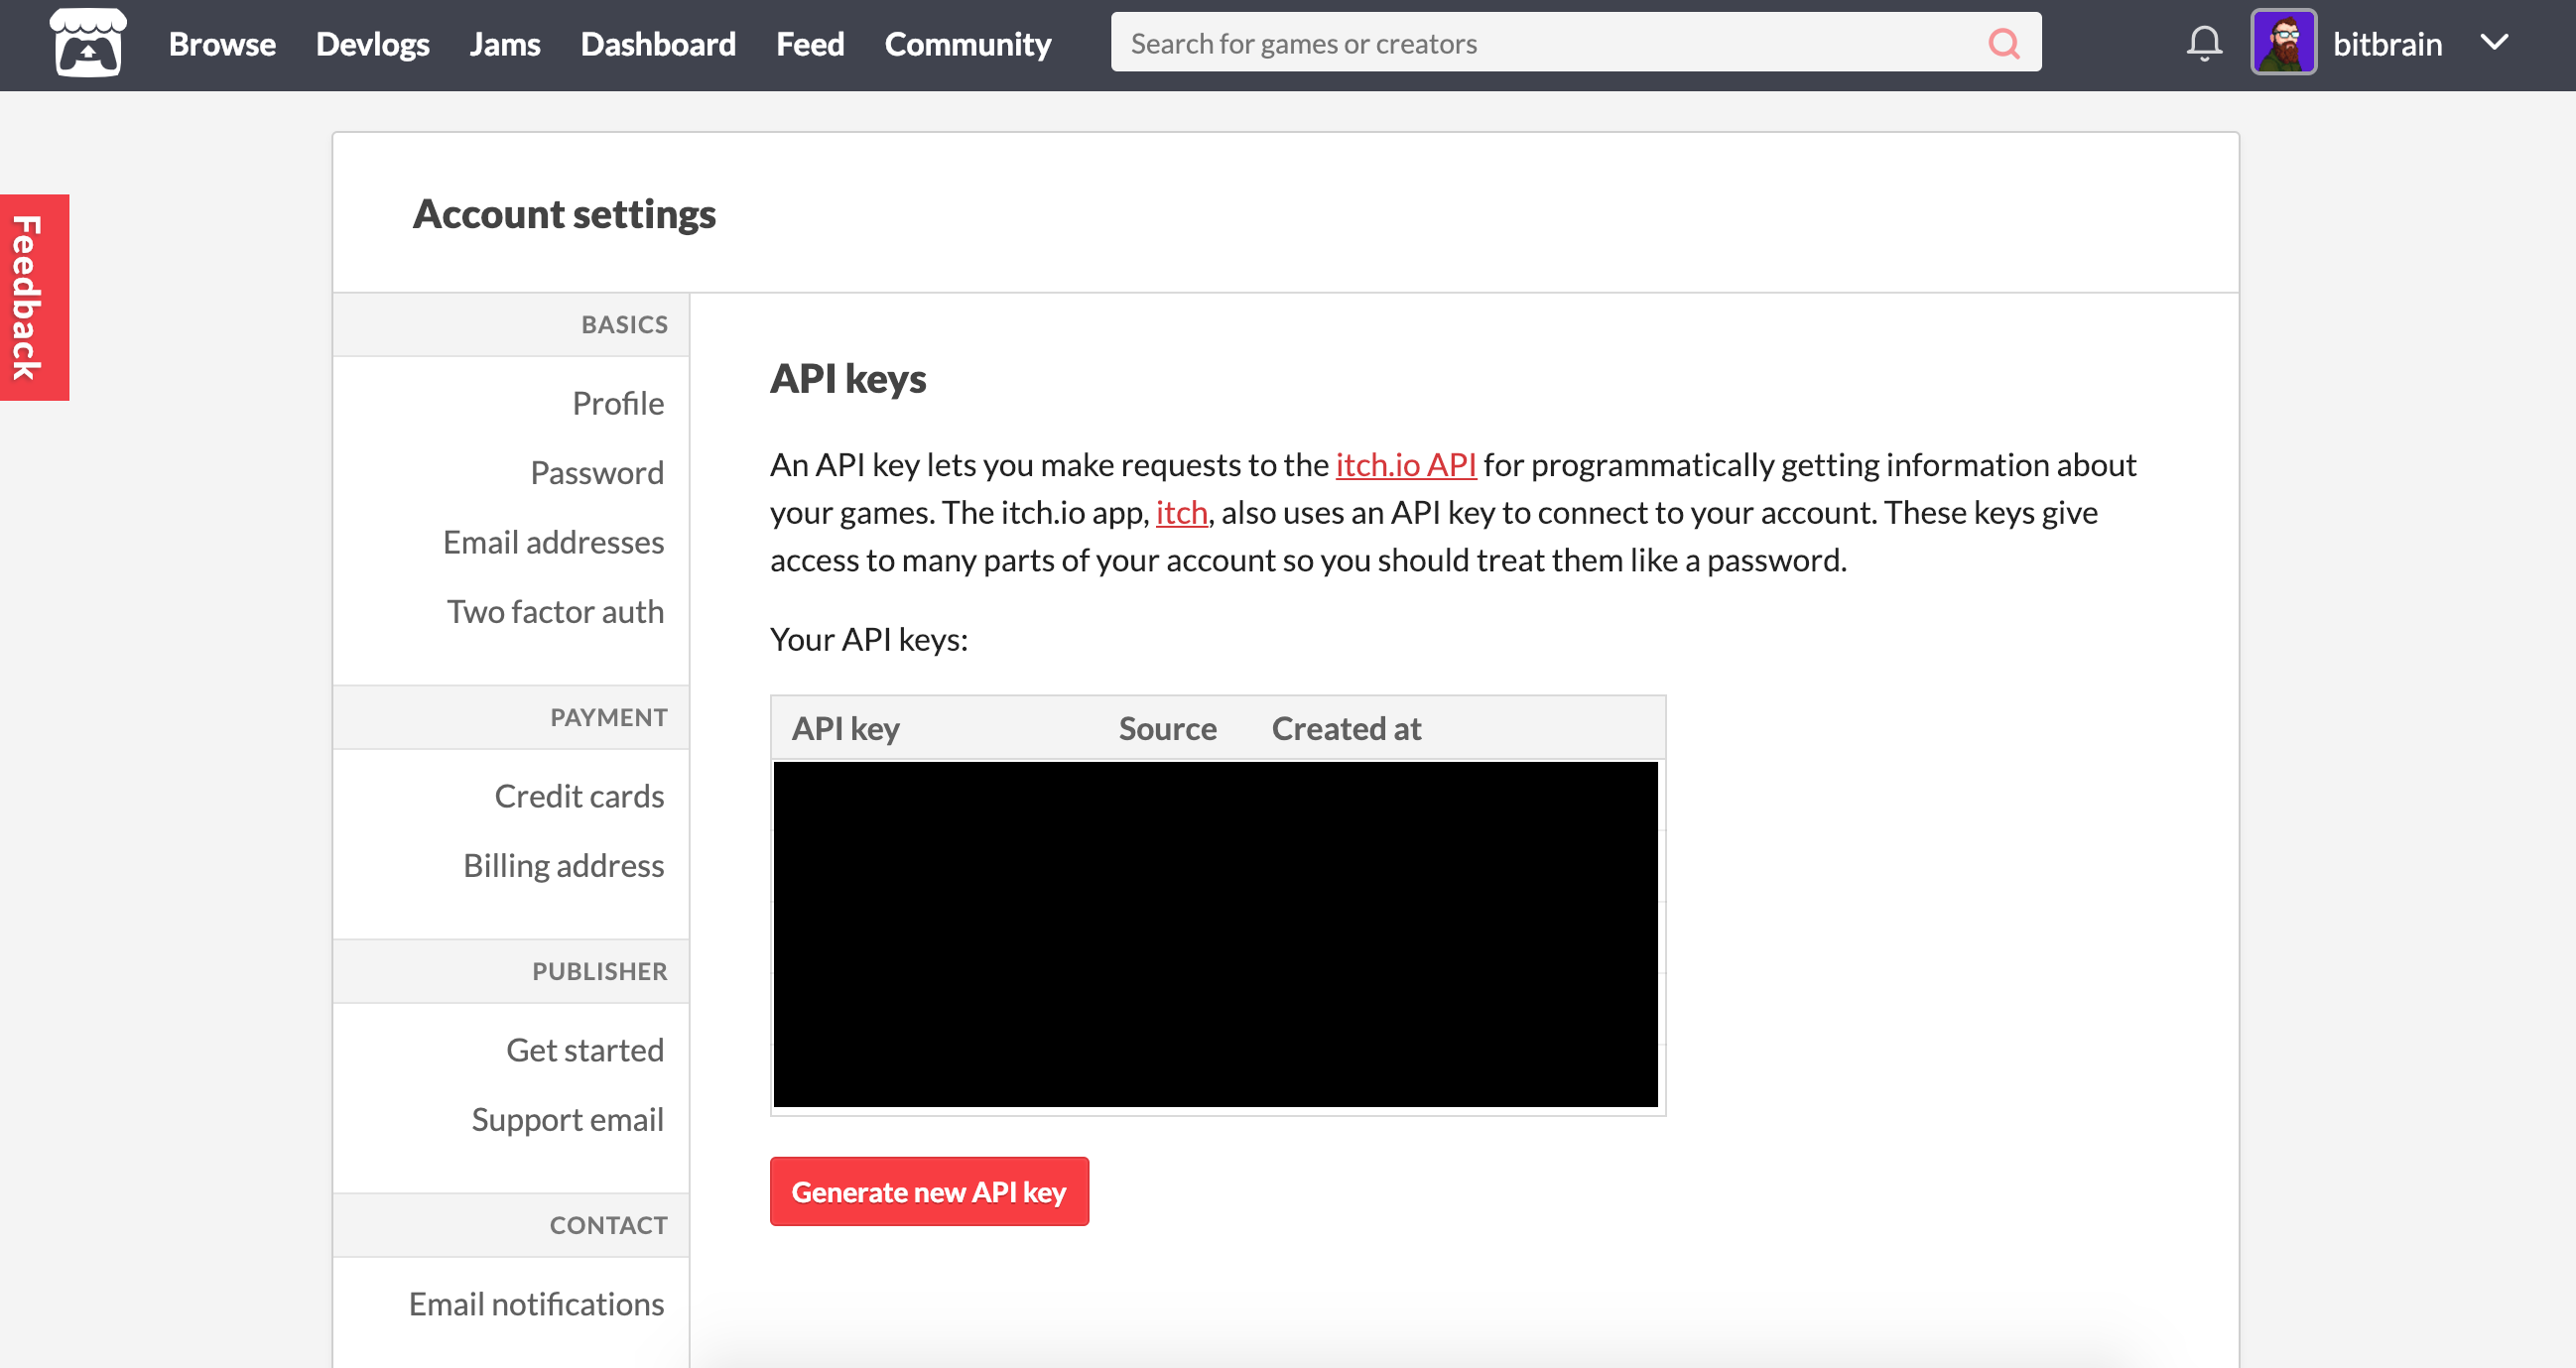Click the bitbrain user avatar icon

(x=2283, y=43)
